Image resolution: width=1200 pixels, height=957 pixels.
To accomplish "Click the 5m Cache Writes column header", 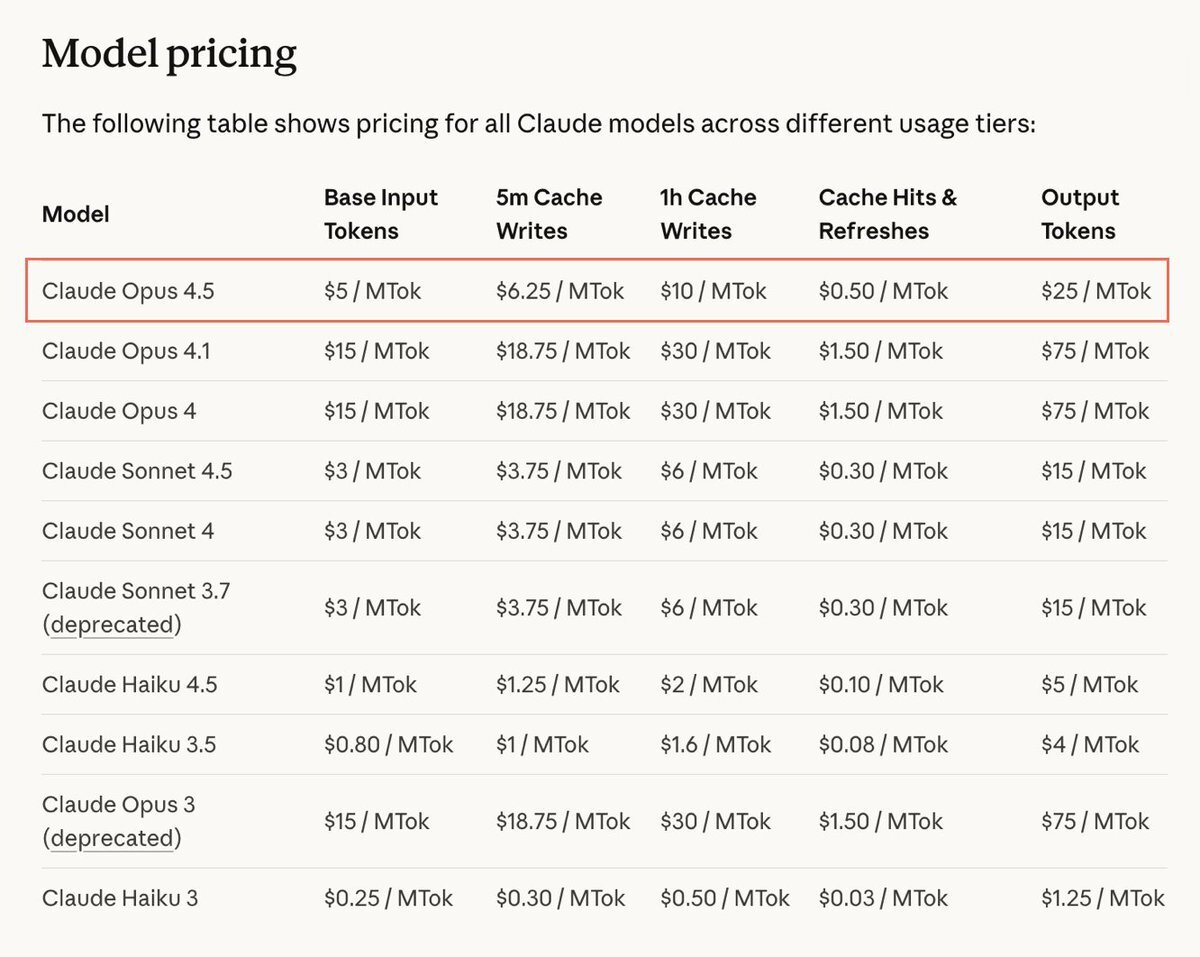I will tap(549, 214).
